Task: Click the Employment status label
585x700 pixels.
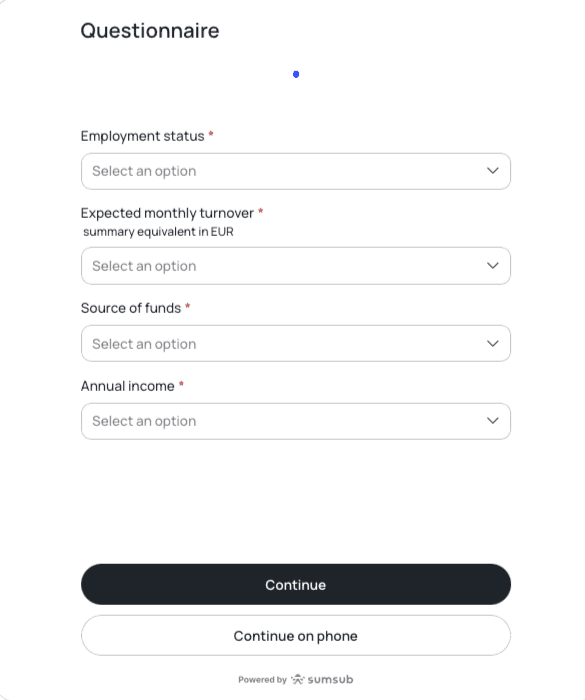Action: tap(142, 136)
